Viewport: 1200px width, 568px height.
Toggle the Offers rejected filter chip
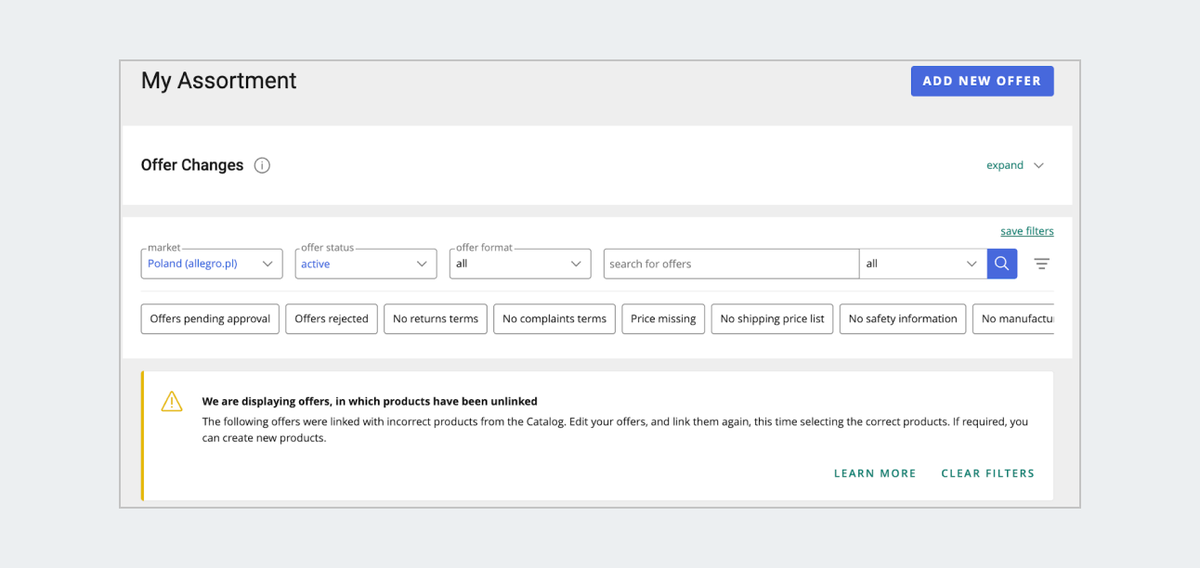pyautogui.click(x=332, y=319)
